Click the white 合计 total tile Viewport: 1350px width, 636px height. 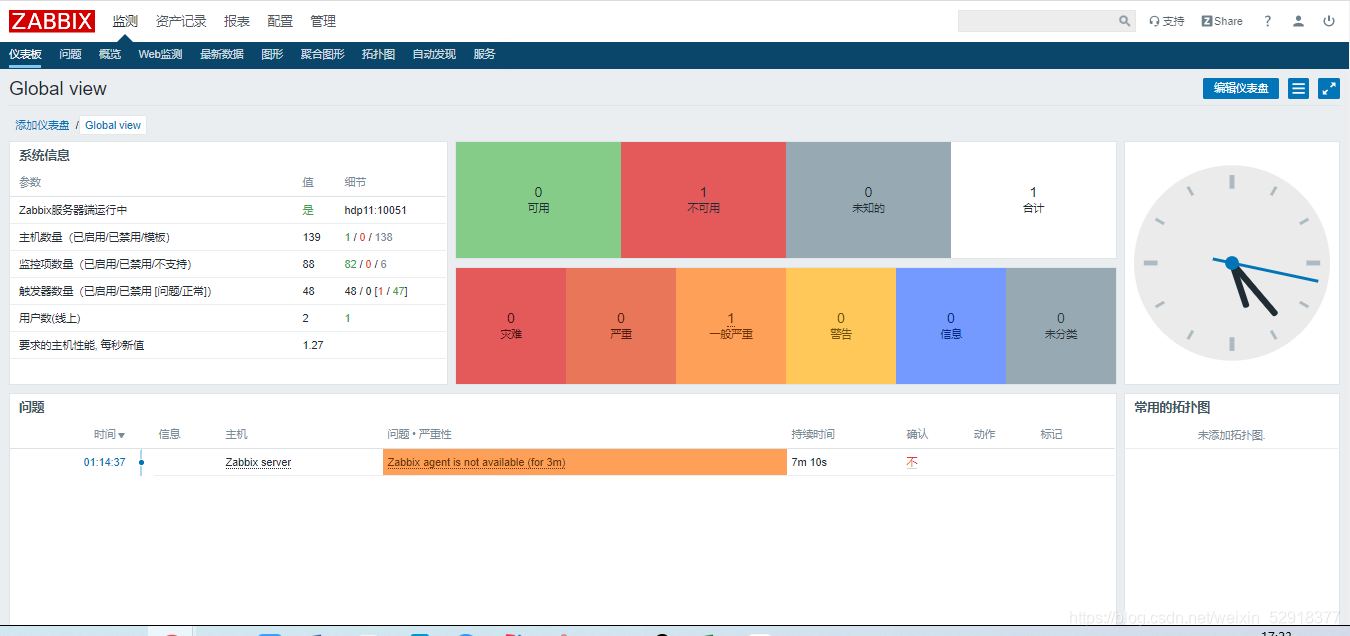[1033, 200]
